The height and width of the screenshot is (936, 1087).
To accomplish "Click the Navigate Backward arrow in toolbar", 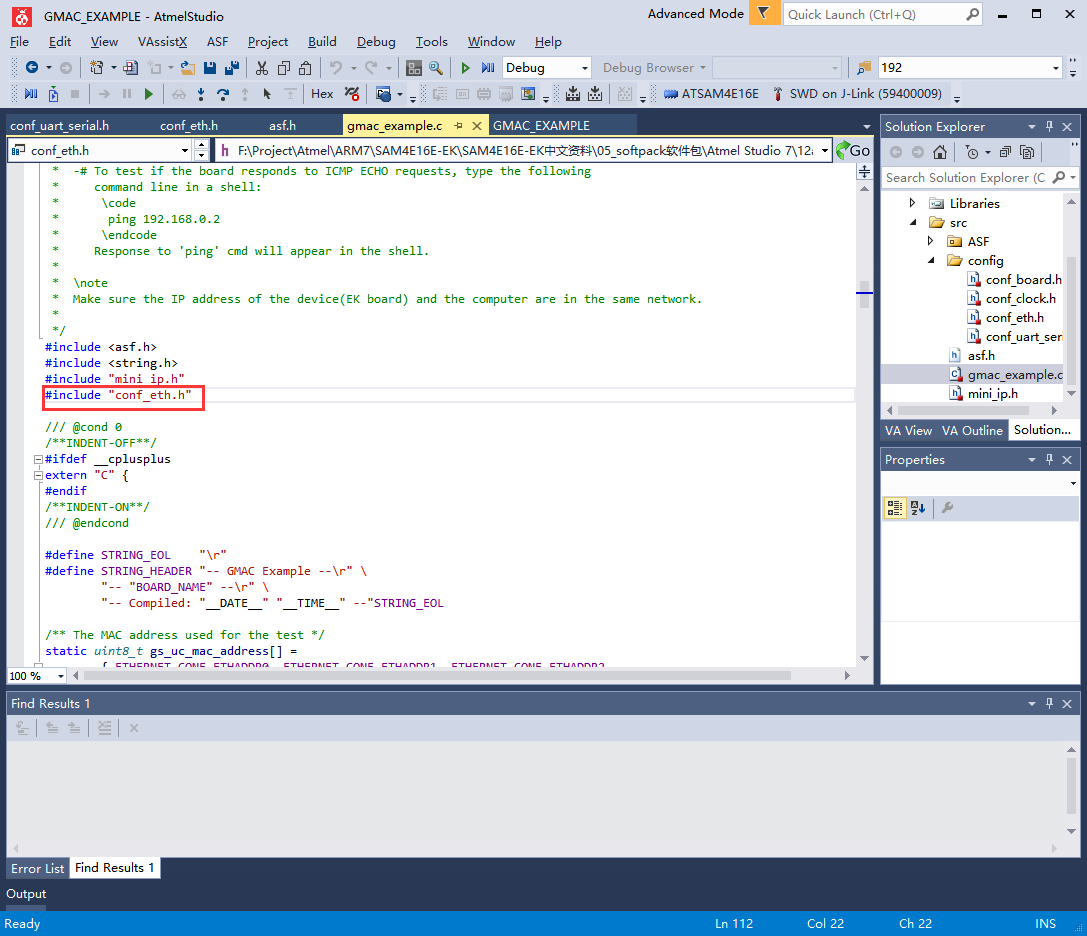I will (x=32, y=67).
